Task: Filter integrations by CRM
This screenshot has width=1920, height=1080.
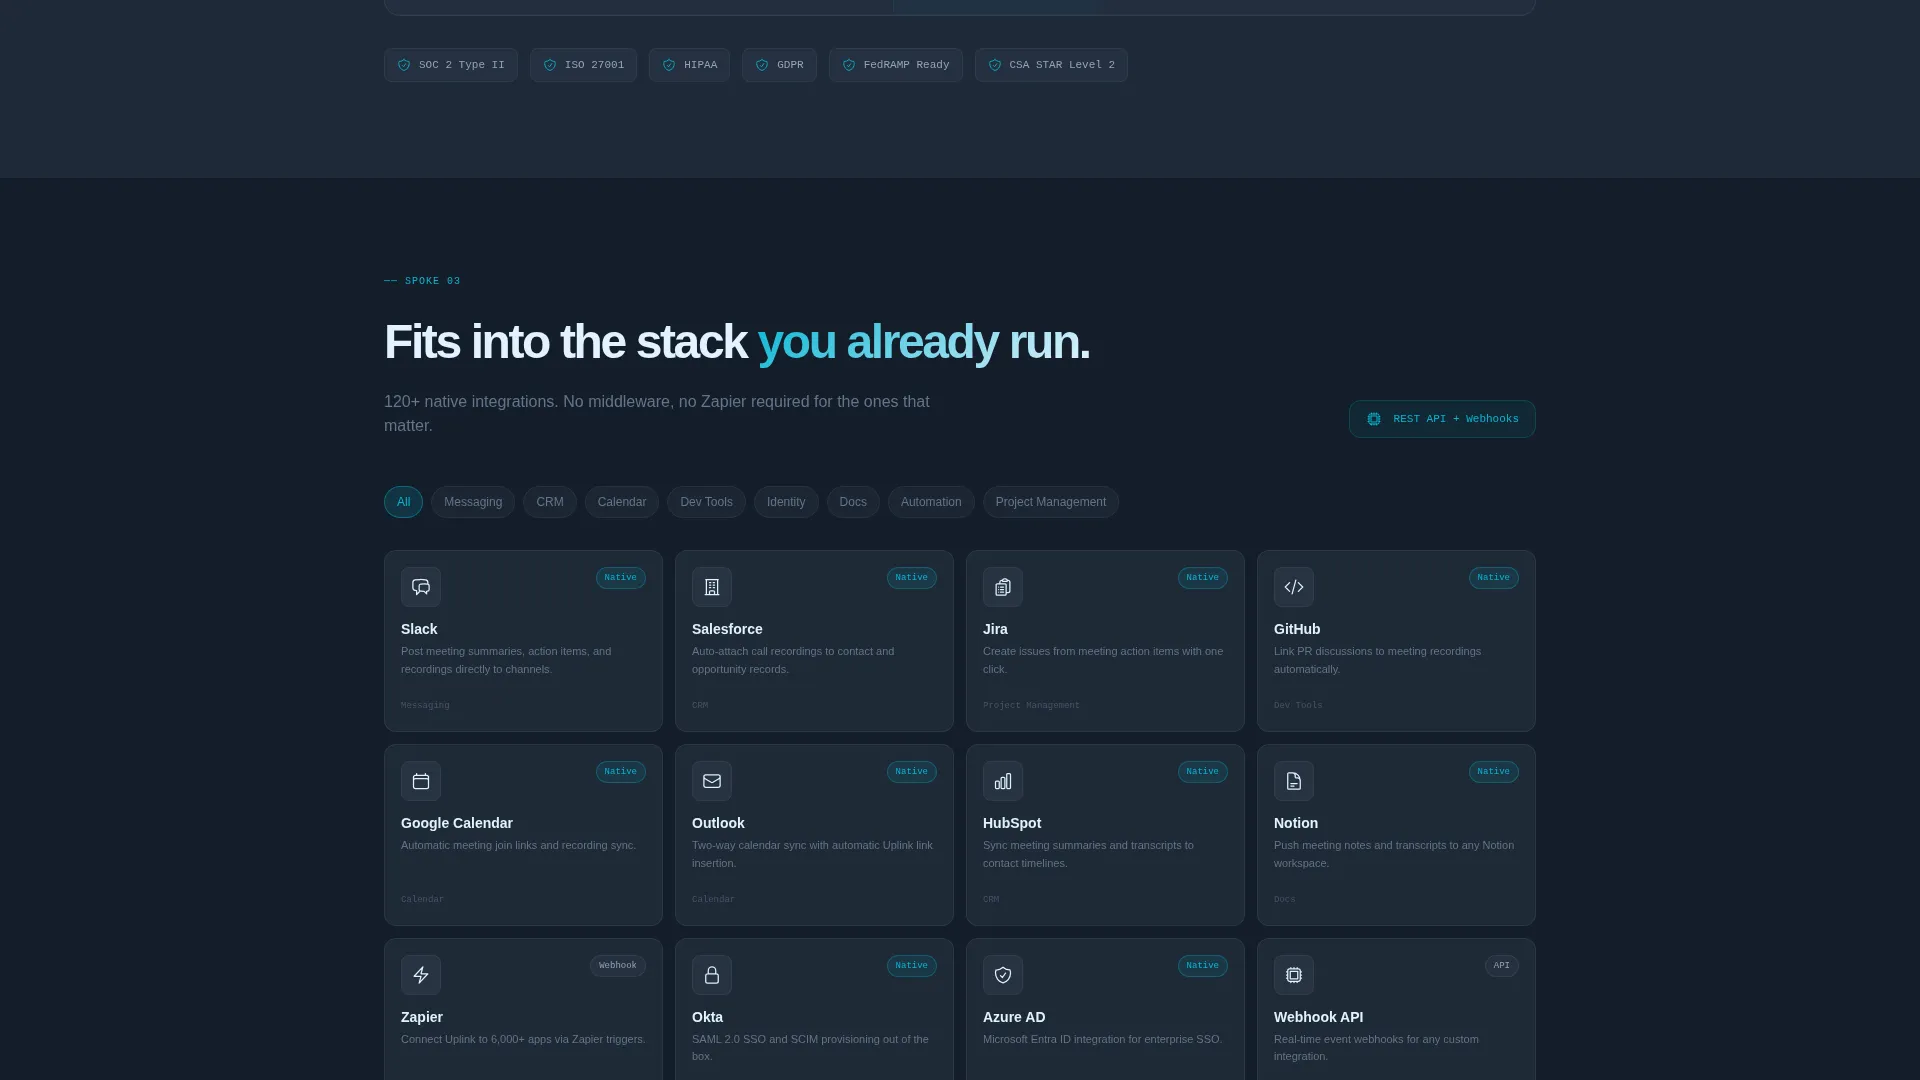Action: (x=550, y=502)
